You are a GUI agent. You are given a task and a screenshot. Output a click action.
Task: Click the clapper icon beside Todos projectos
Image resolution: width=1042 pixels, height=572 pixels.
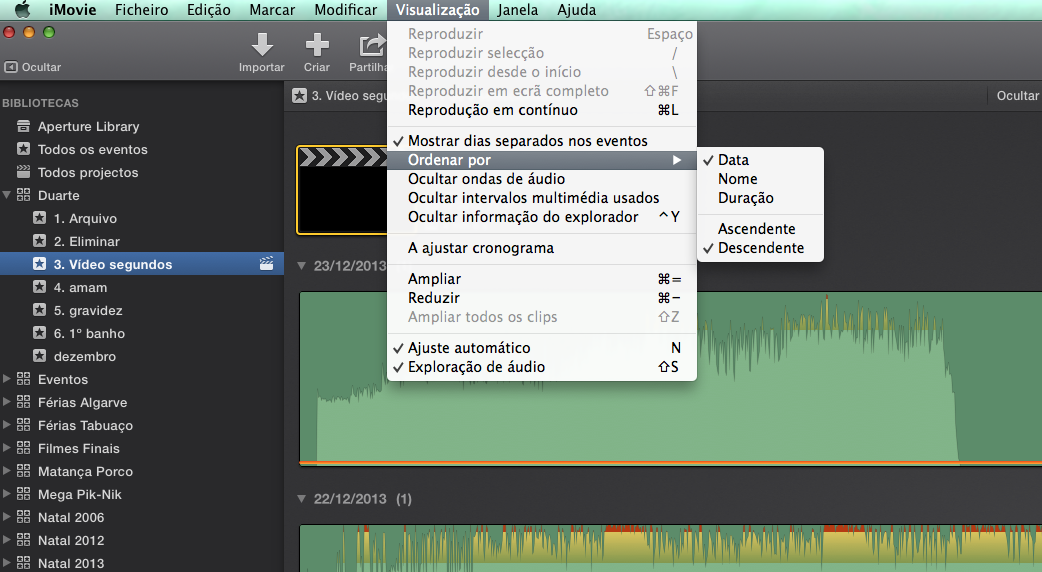coord(23,172)
